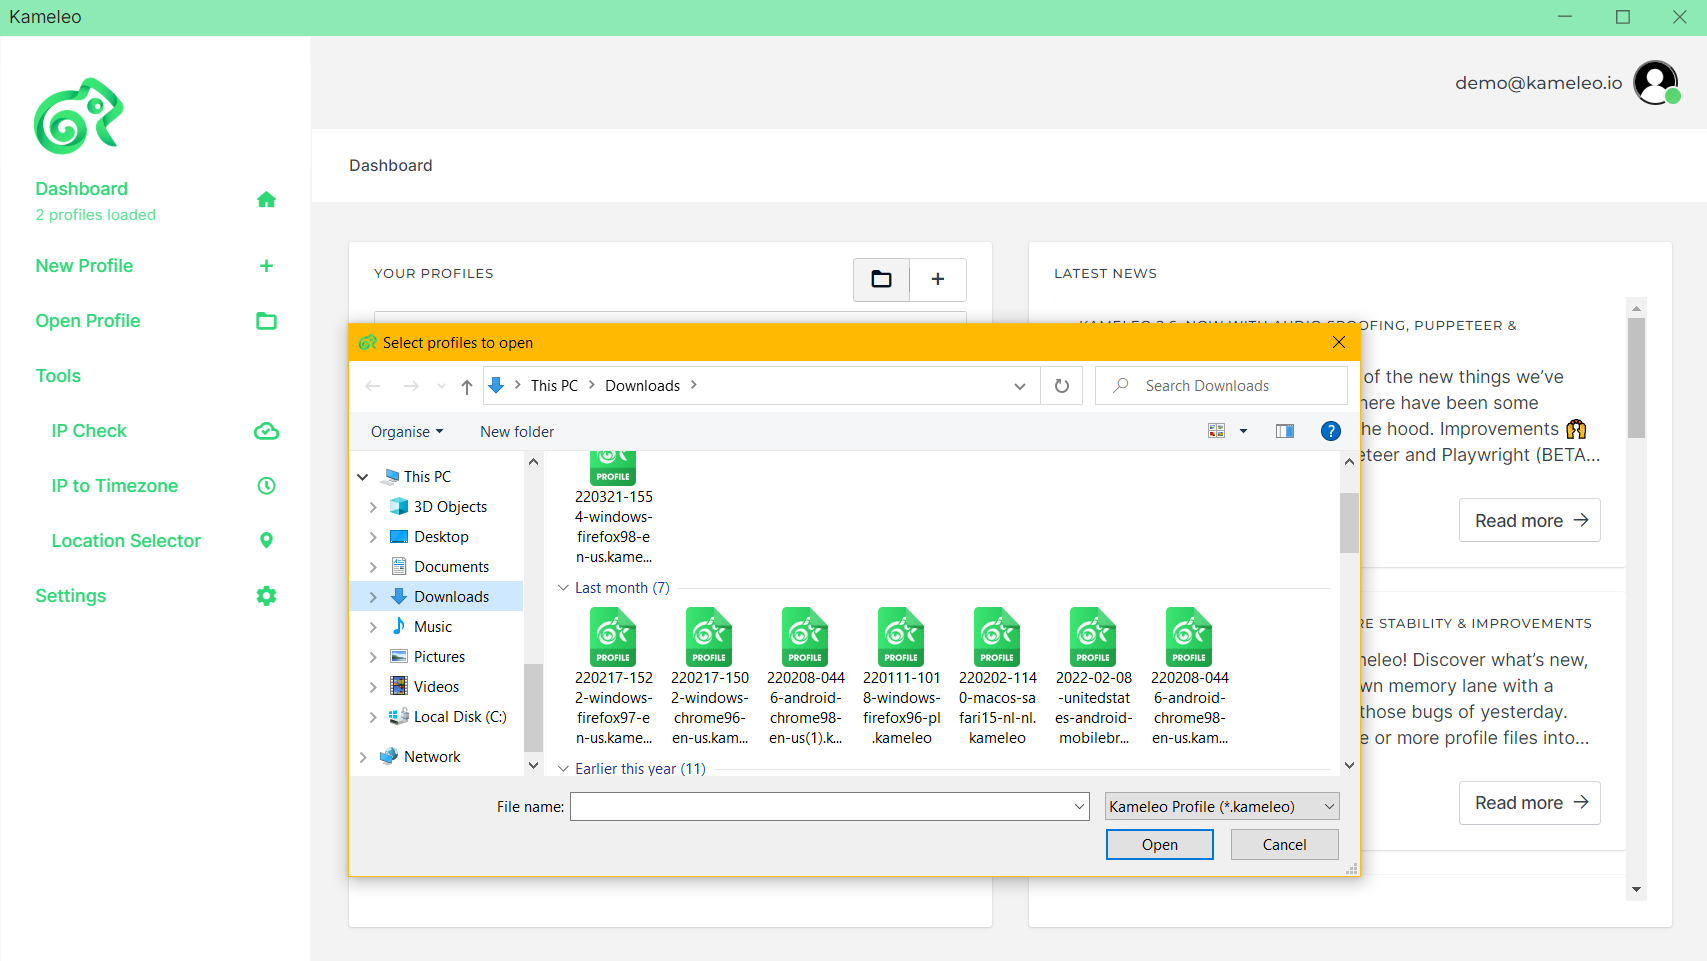Image resolution: width=1707 pixels, height=961 pixels.
Task: Click second Read more button in Latest News
Action: 1530,803
